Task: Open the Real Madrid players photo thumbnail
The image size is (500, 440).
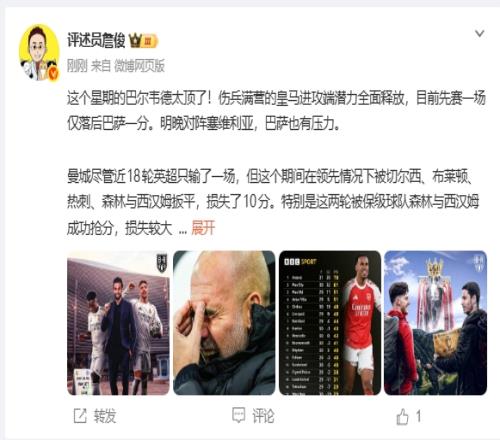Action: click(118, 323)
